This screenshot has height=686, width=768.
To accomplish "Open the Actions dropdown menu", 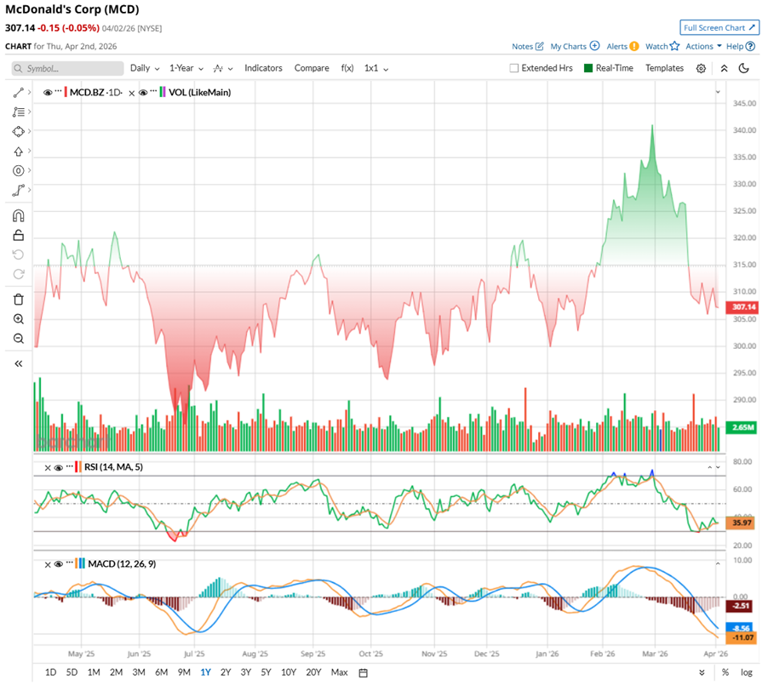I will click(702, 46).
